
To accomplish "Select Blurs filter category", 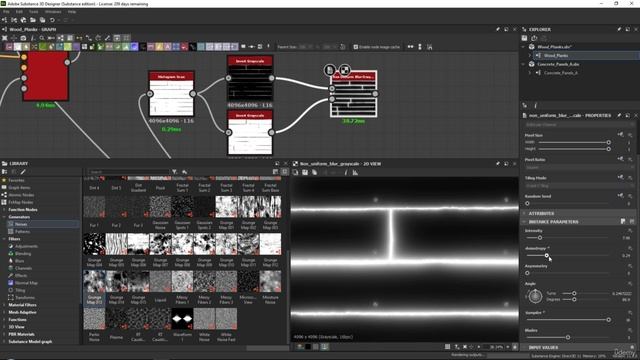I will coord(20,261).
